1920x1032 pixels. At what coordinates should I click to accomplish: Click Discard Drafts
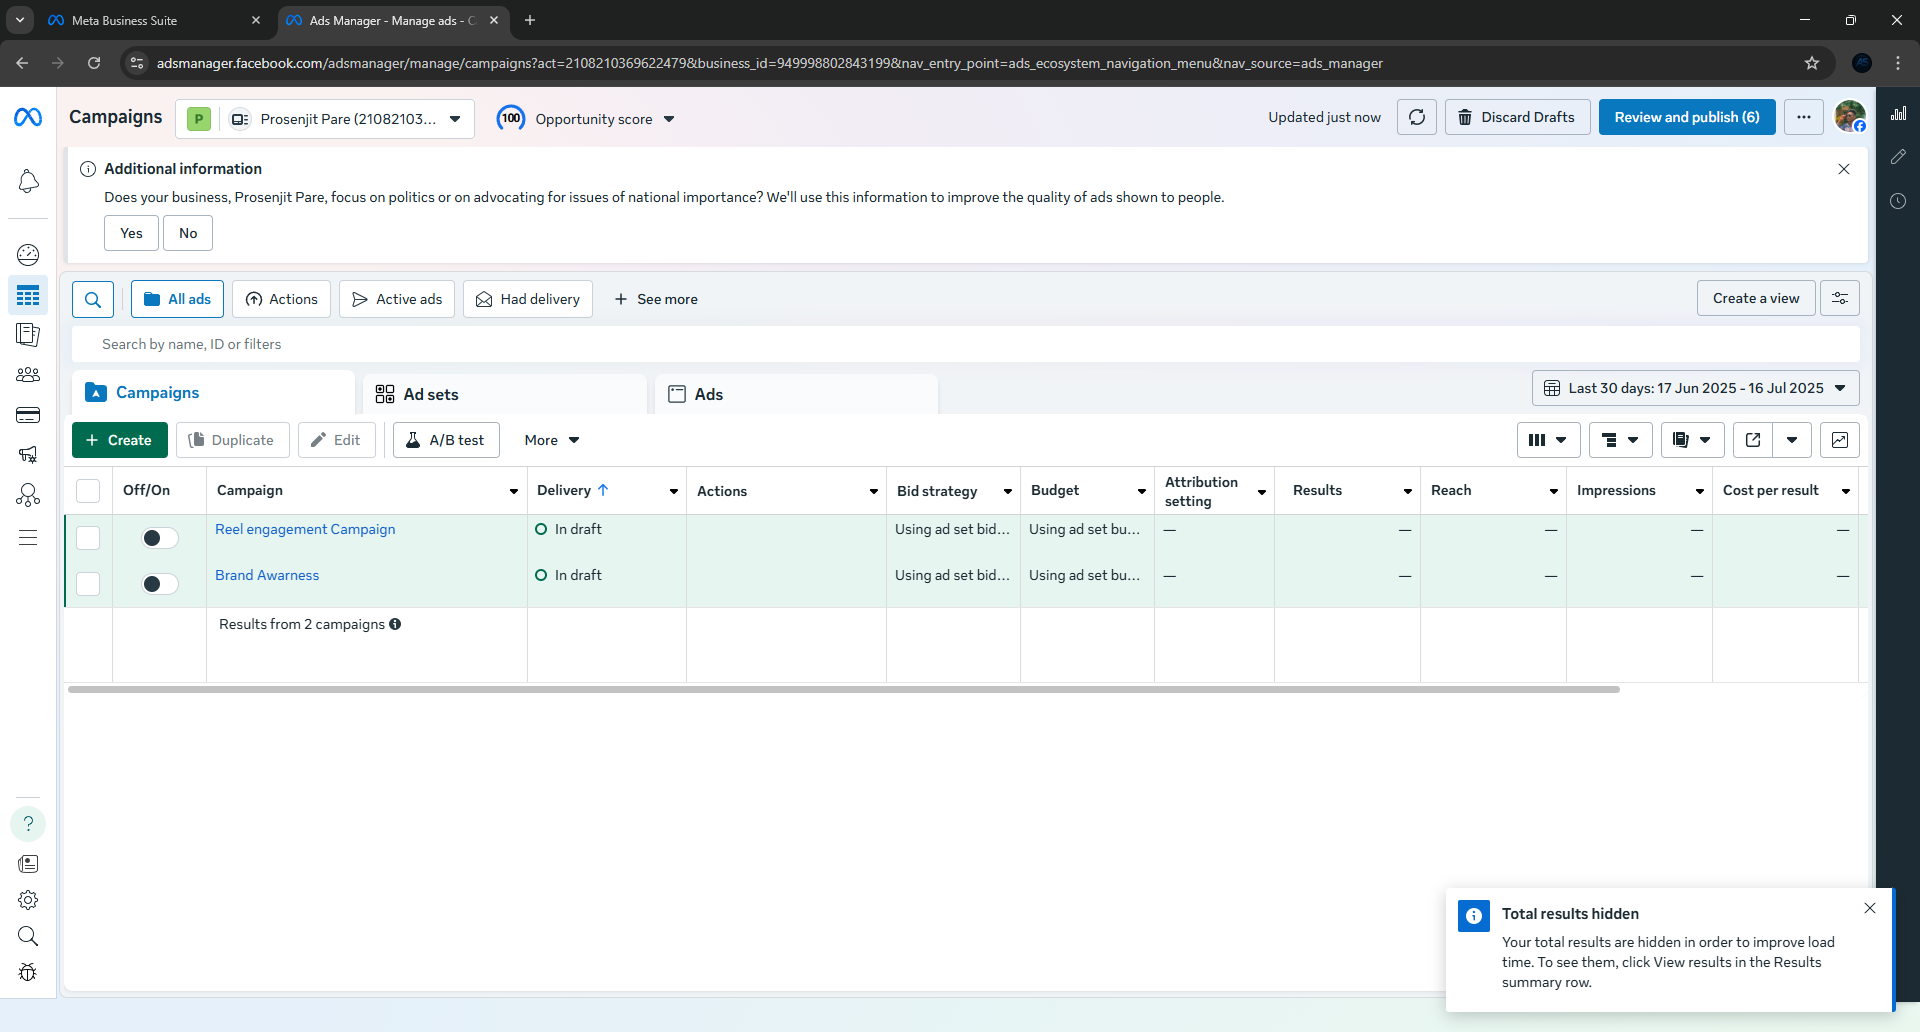pos(1517,117)
